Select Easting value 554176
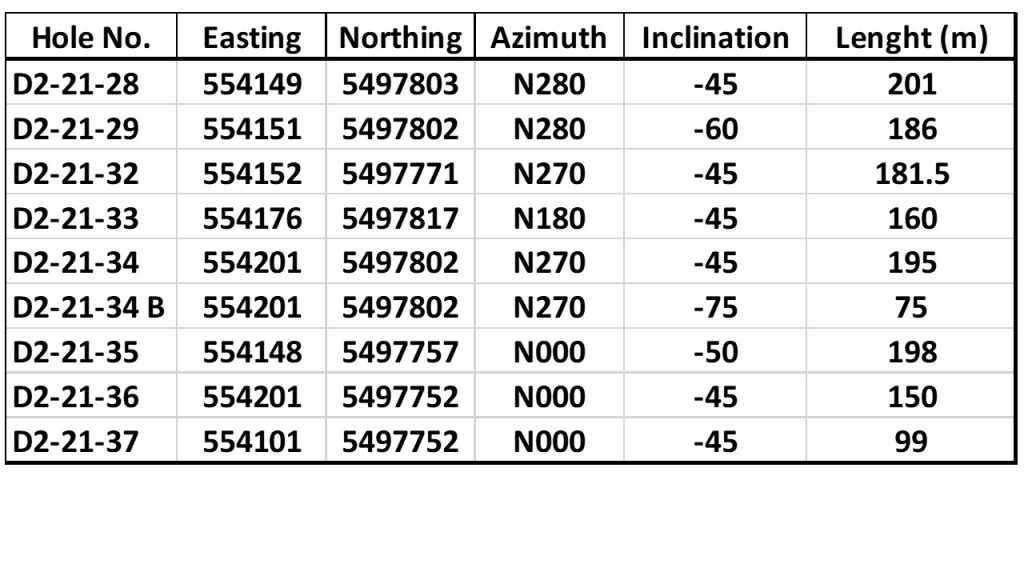 [252, 218]
